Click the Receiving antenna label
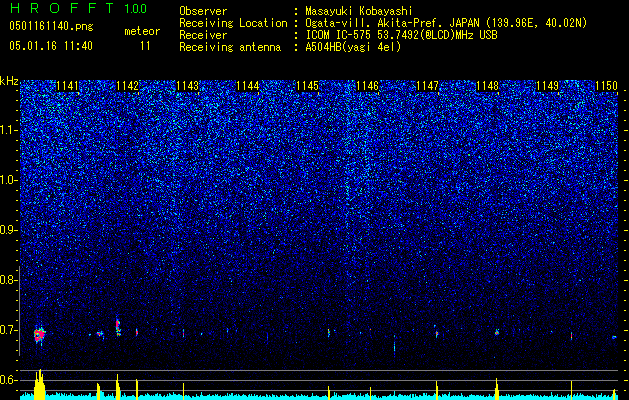The height and width of the screenshot is (400, 629). click(230, 47)
